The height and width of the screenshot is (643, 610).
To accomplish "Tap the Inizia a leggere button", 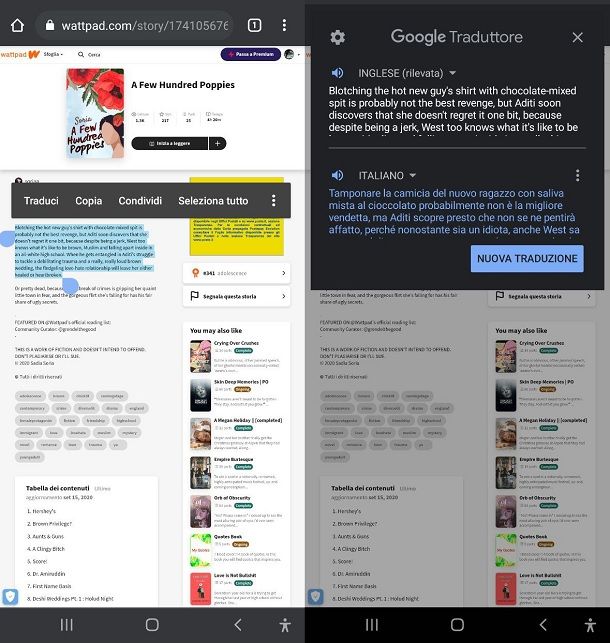I will [169, 144].
